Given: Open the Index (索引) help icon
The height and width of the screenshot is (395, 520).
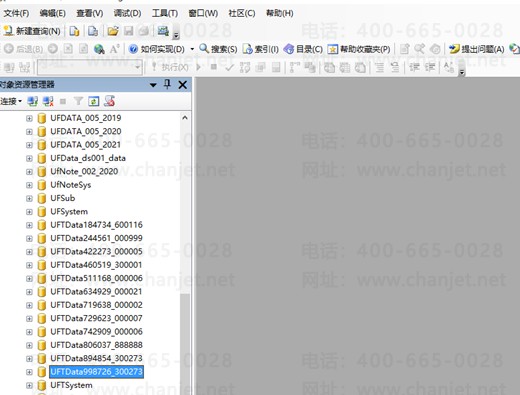Looking at the screenshot, I should click(248, 49).
